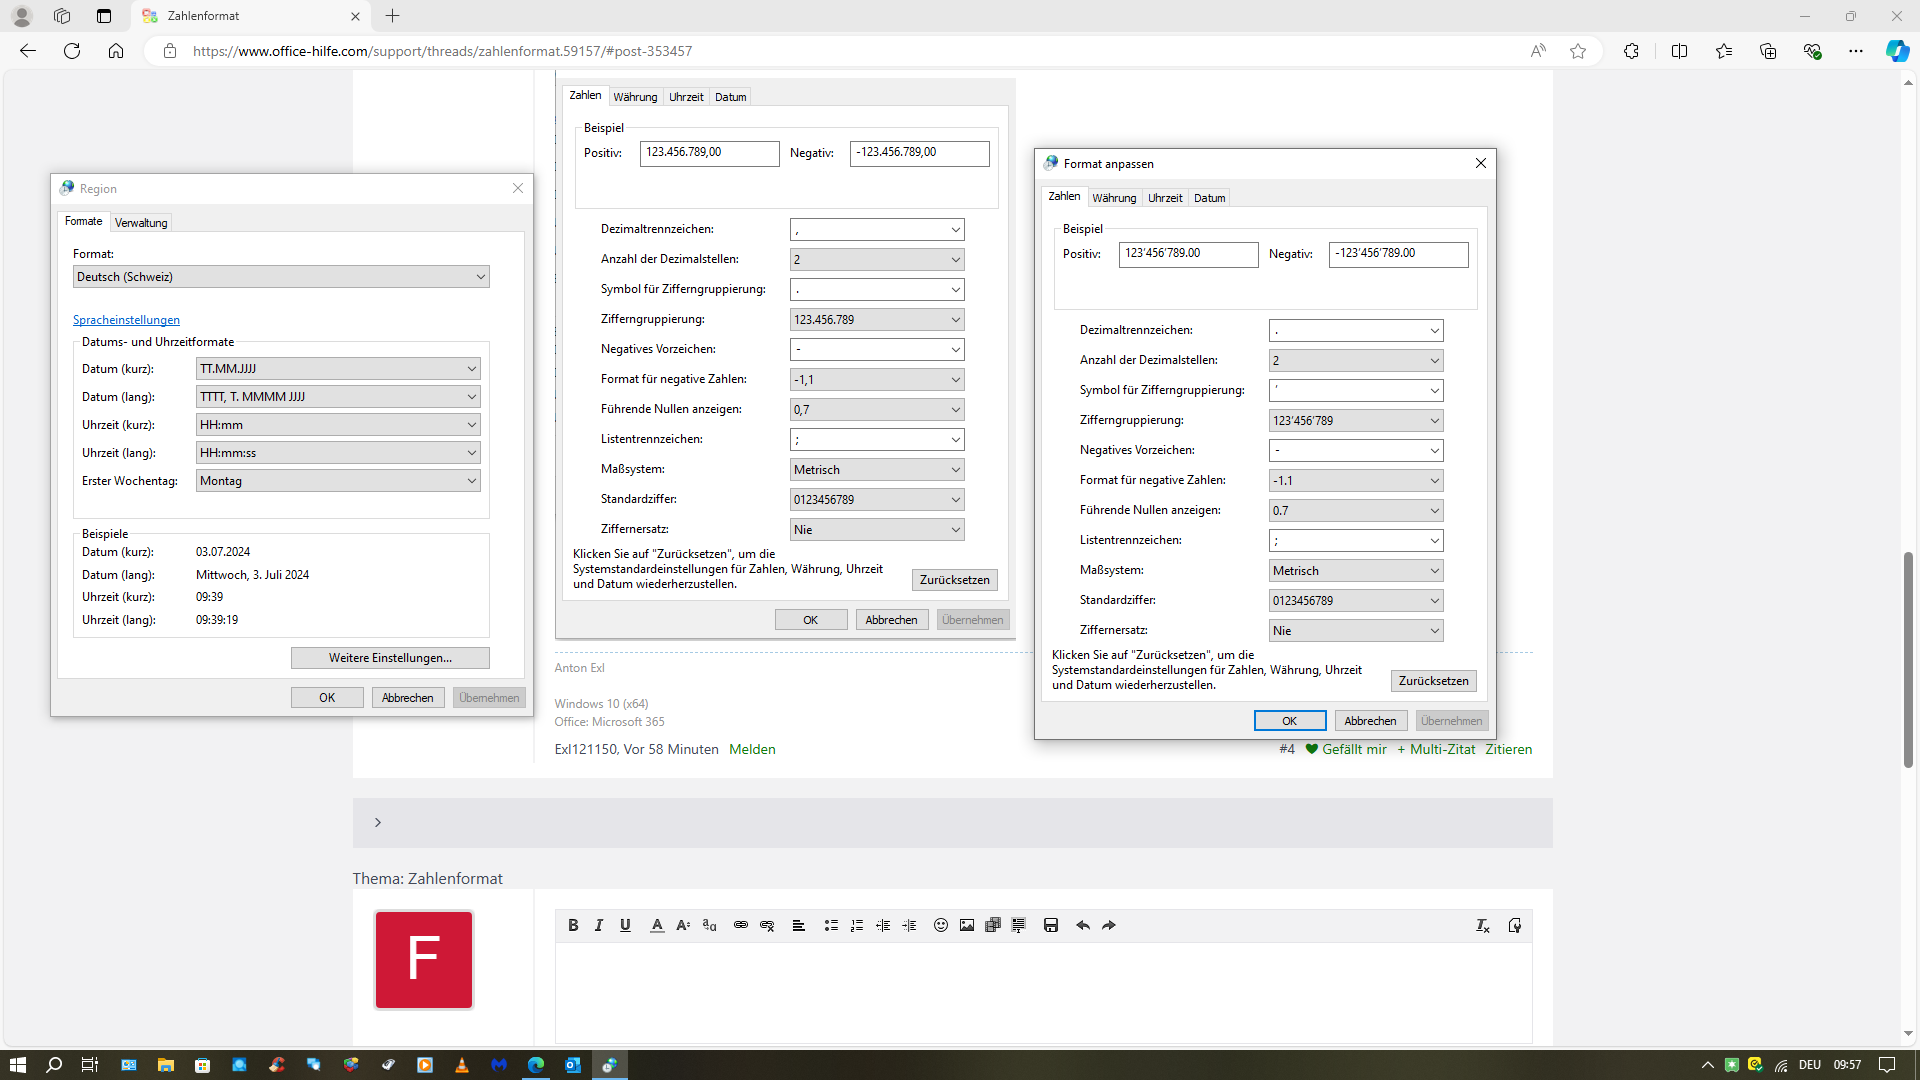This screenshot has height=1080, width=1920.
Task: Switch to Datum tab in Format anpassen
Action: click(1209, 198)
